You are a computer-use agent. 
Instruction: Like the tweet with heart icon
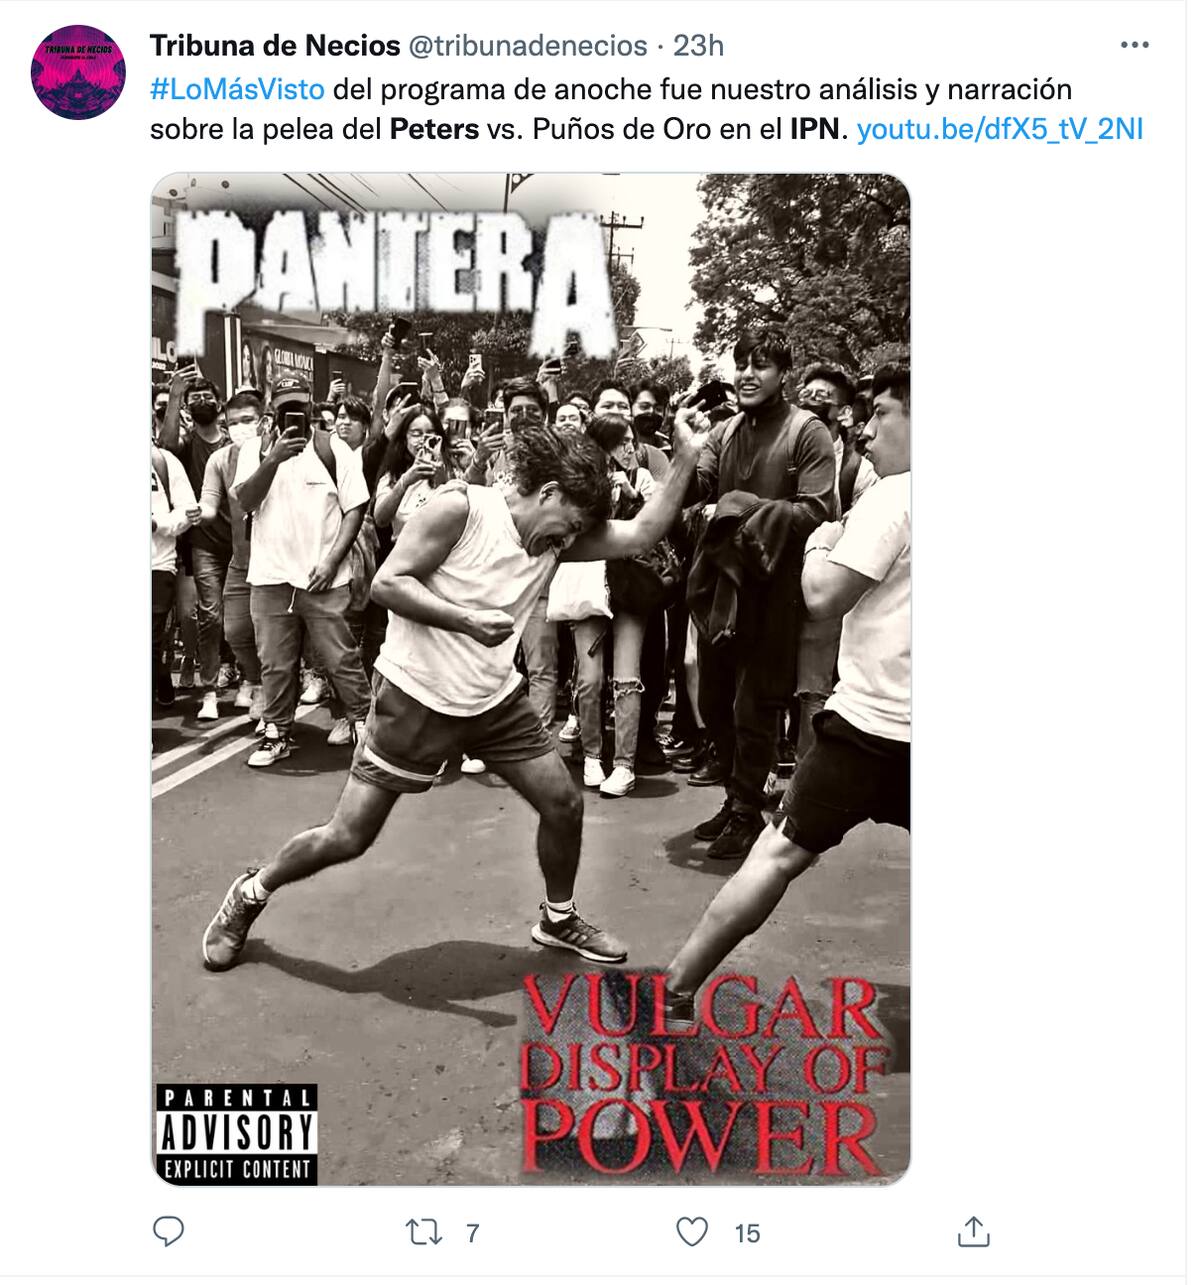692,1232
